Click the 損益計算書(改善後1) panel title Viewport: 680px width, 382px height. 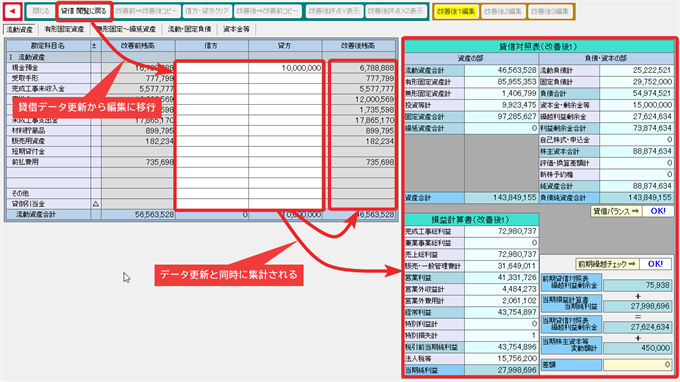coord(471,220)
